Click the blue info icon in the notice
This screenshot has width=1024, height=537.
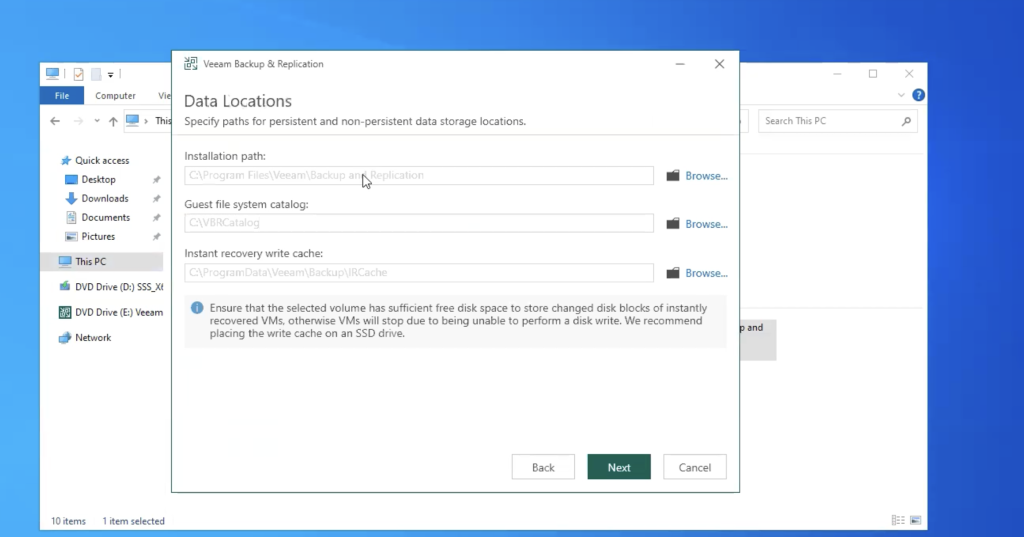click(x=197, y=308)
